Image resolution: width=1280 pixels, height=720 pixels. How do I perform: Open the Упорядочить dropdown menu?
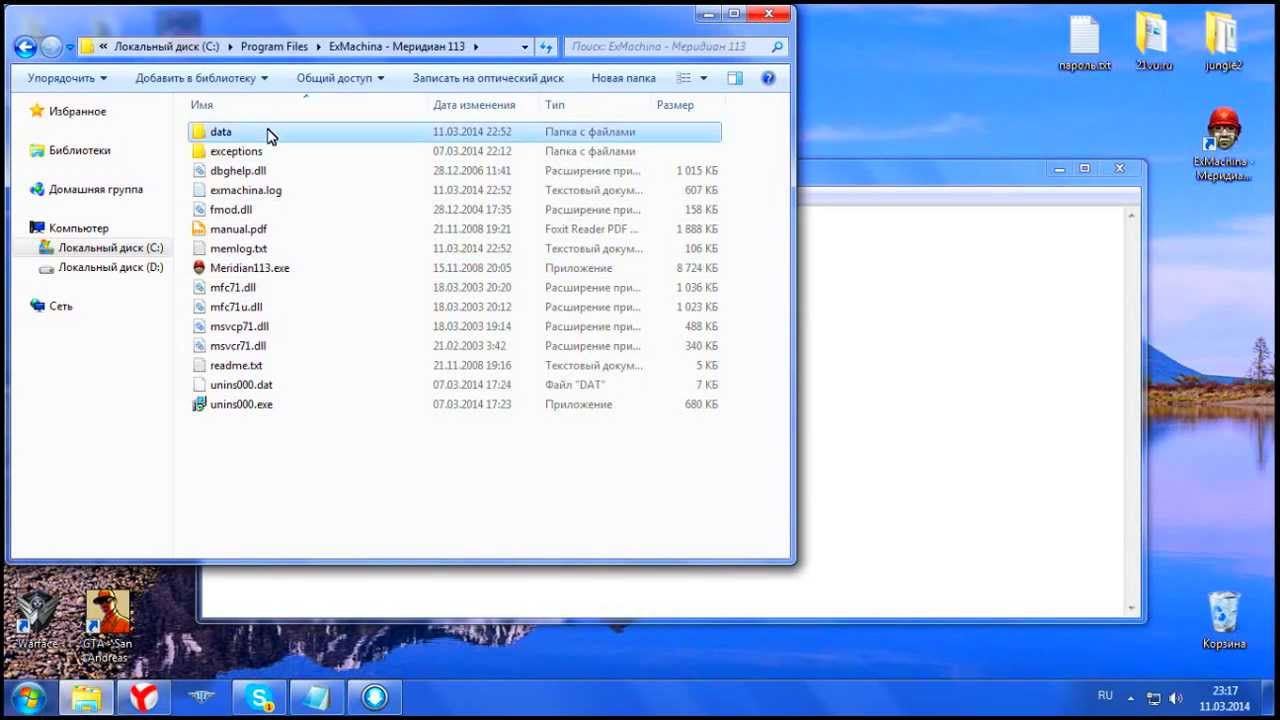[x=67, y=78]
